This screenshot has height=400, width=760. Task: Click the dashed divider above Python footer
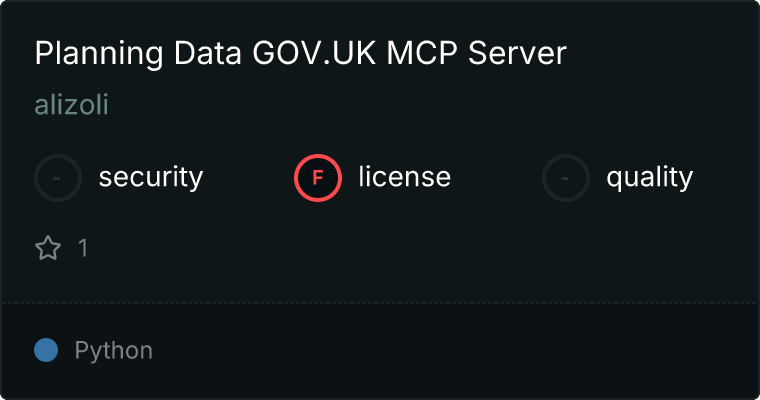click(x=380, y=302)
